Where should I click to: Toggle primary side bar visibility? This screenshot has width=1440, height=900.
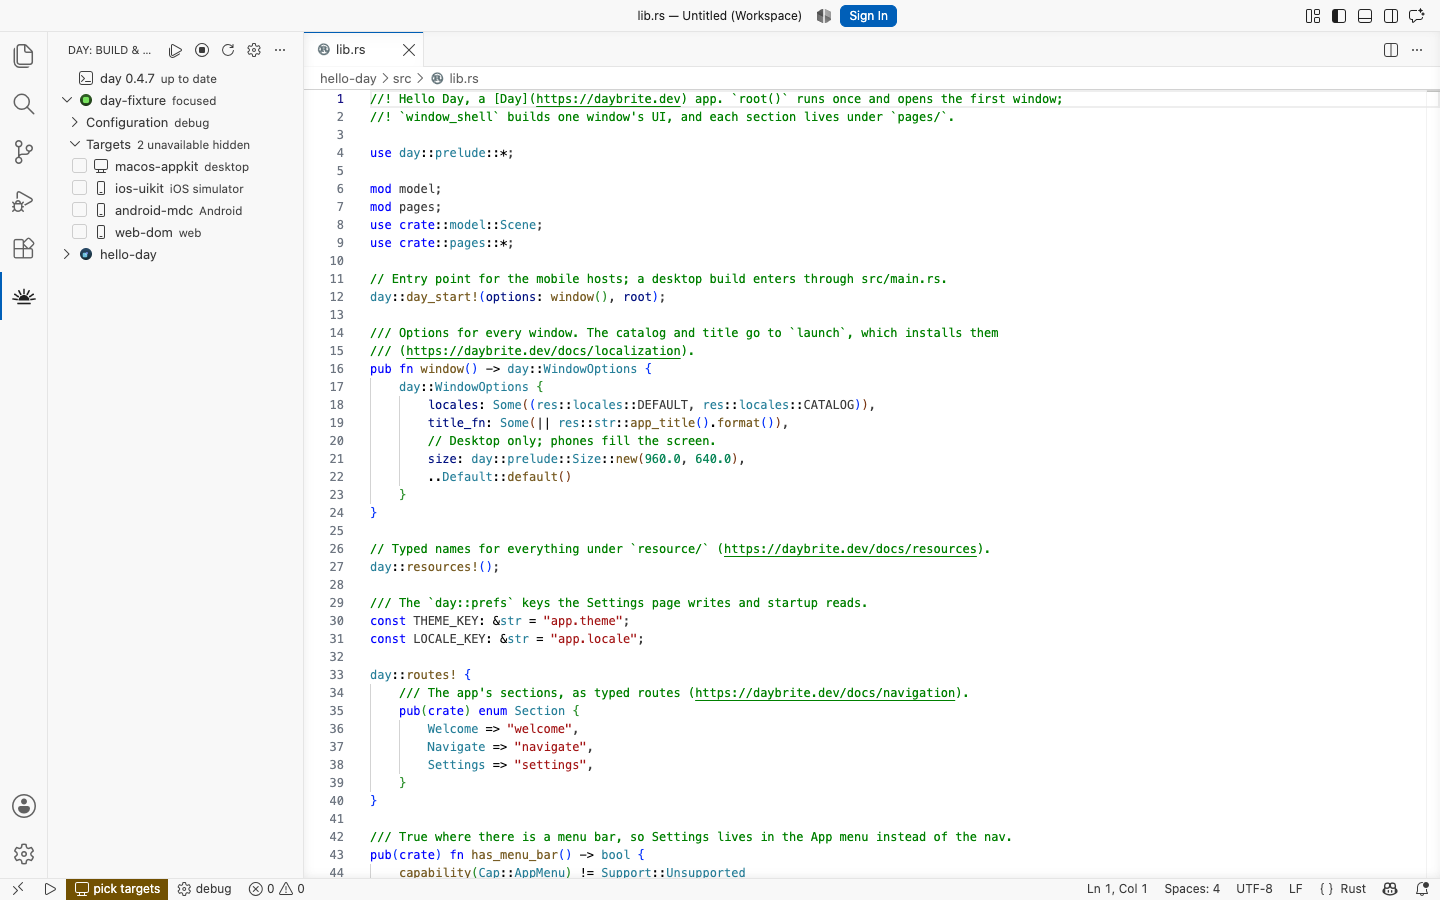tap(1339, 16)
